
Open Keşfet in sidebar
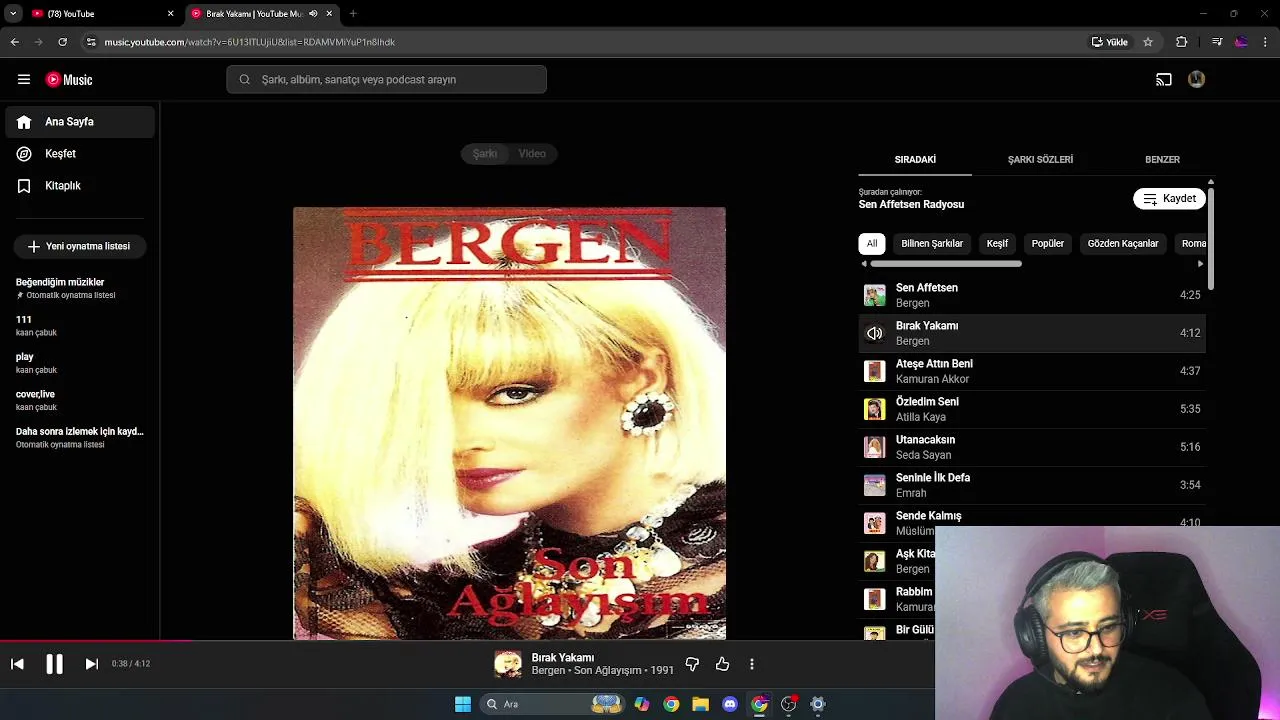pyautogui.click(x=80, y=154)
